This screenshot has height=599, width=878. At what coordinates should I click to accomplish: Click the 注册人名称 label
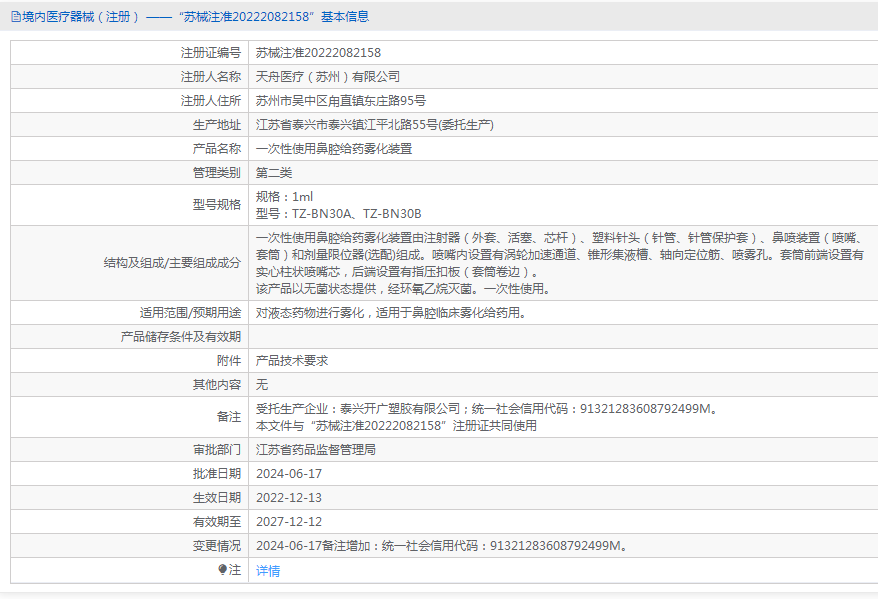tap(211, 77)
